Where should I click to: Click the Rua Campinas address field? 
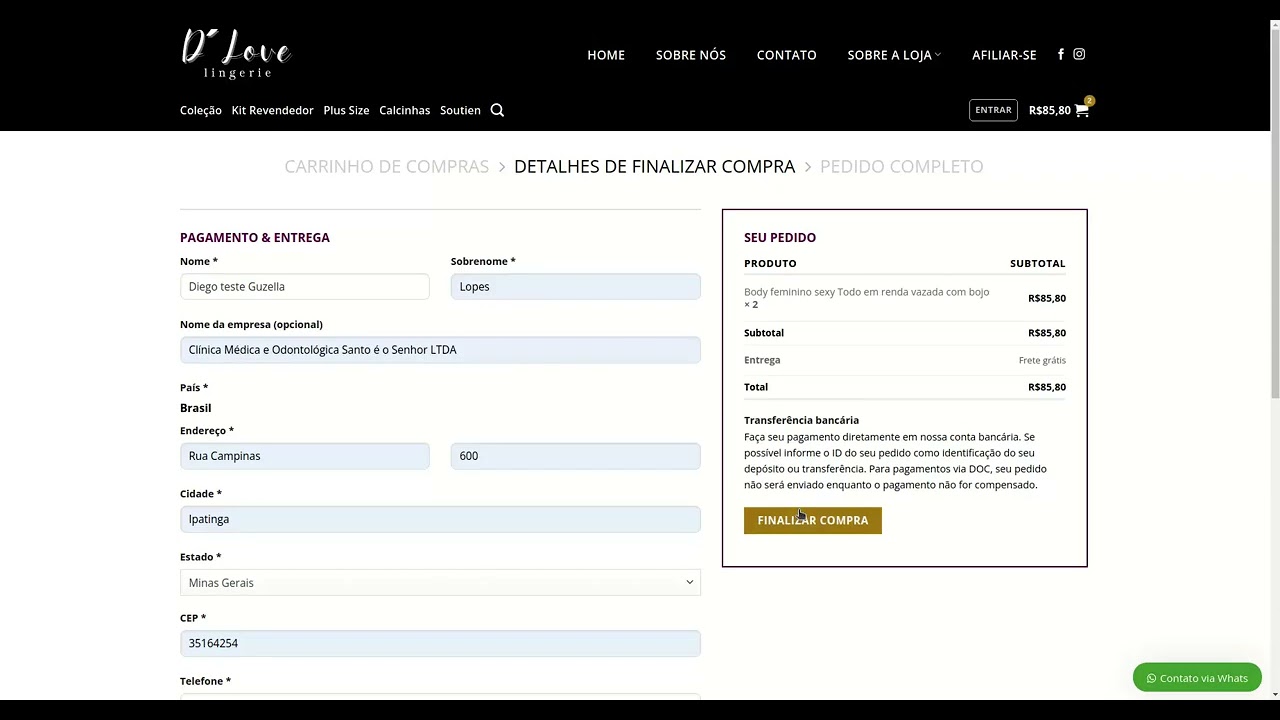[305, 455]
